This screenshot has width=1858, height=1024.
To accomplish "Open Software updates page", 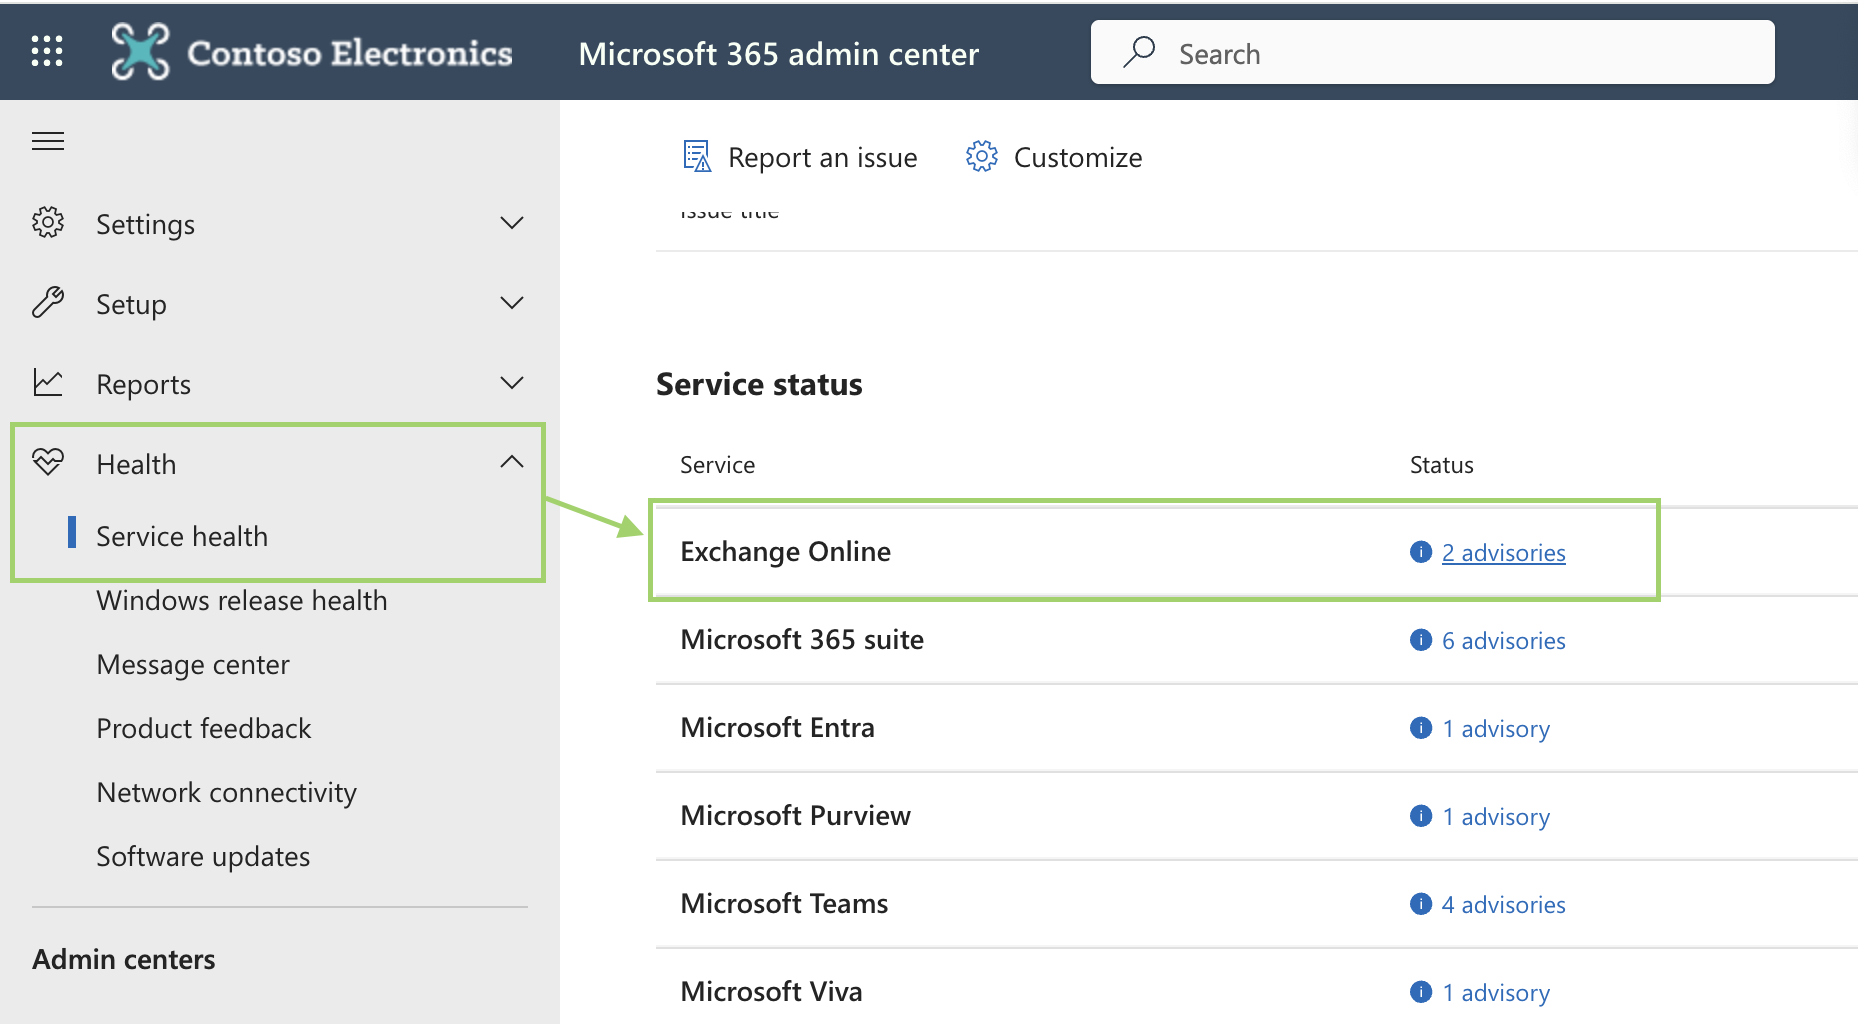I will pos(203,856).
